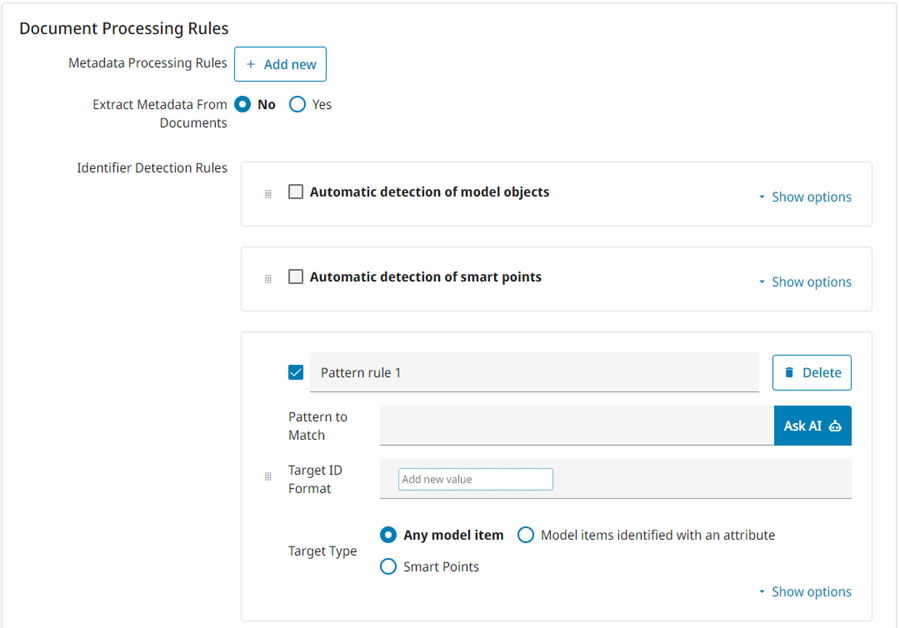Click the Identifier Detection Rules label
Image resolution: width=900 pixels, height=628 pixels.
click(x=152, y=168)
